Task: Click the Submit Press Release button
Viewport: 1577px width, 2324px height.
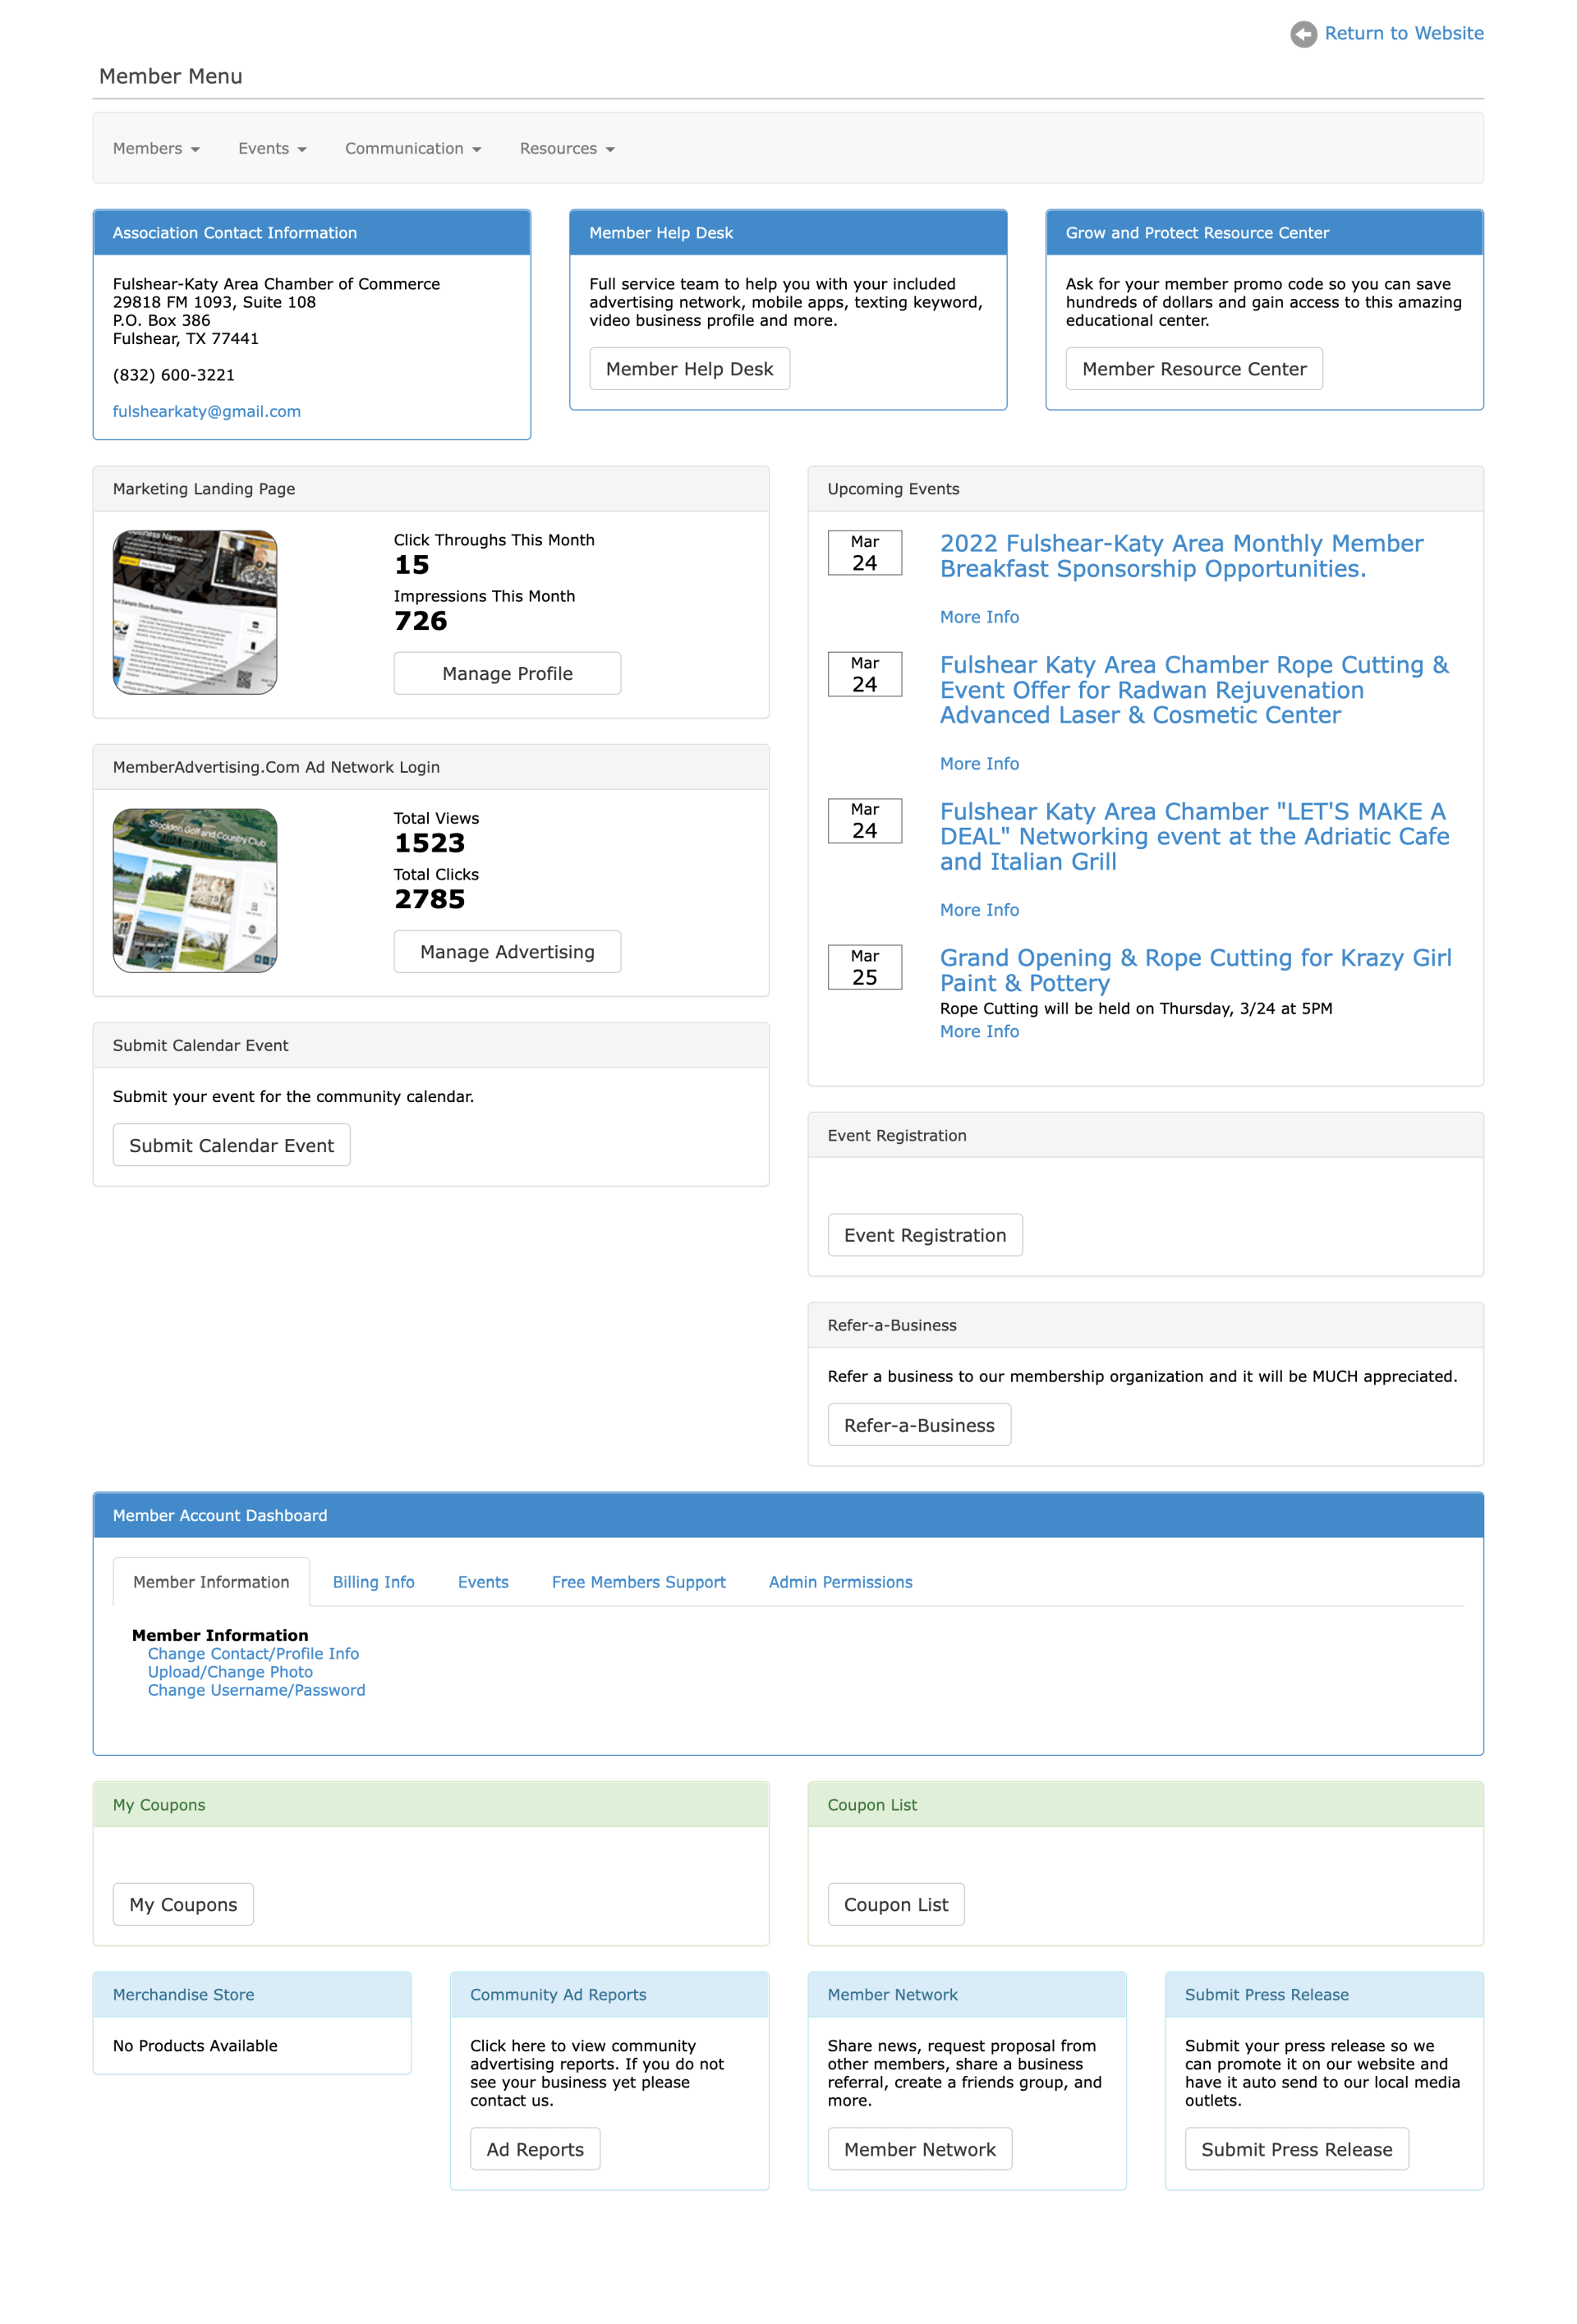Action: click(x=1296, y=2148)
